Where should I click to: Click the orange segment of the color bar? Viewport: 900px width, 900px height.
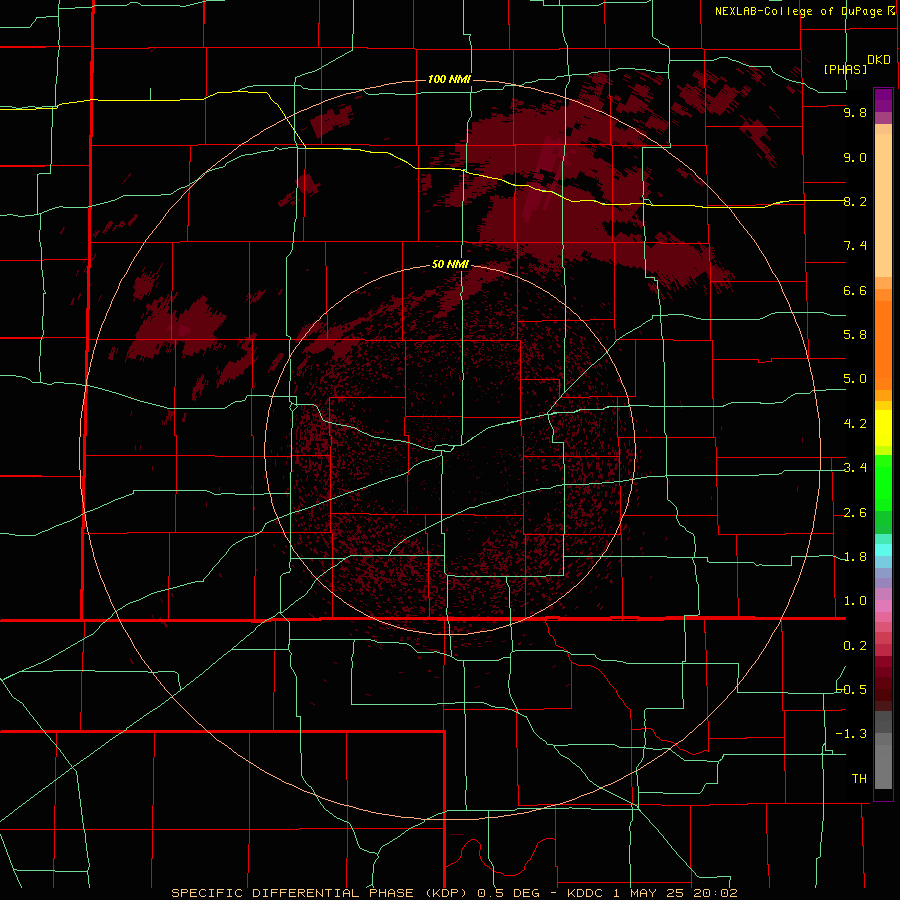[883, 346]
